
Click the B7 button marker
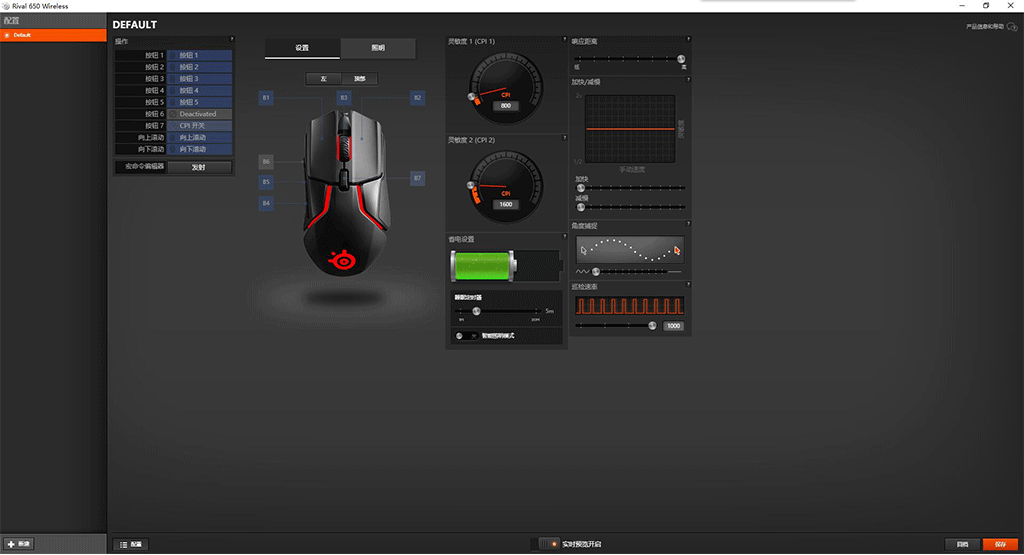(x=417, y=178)
